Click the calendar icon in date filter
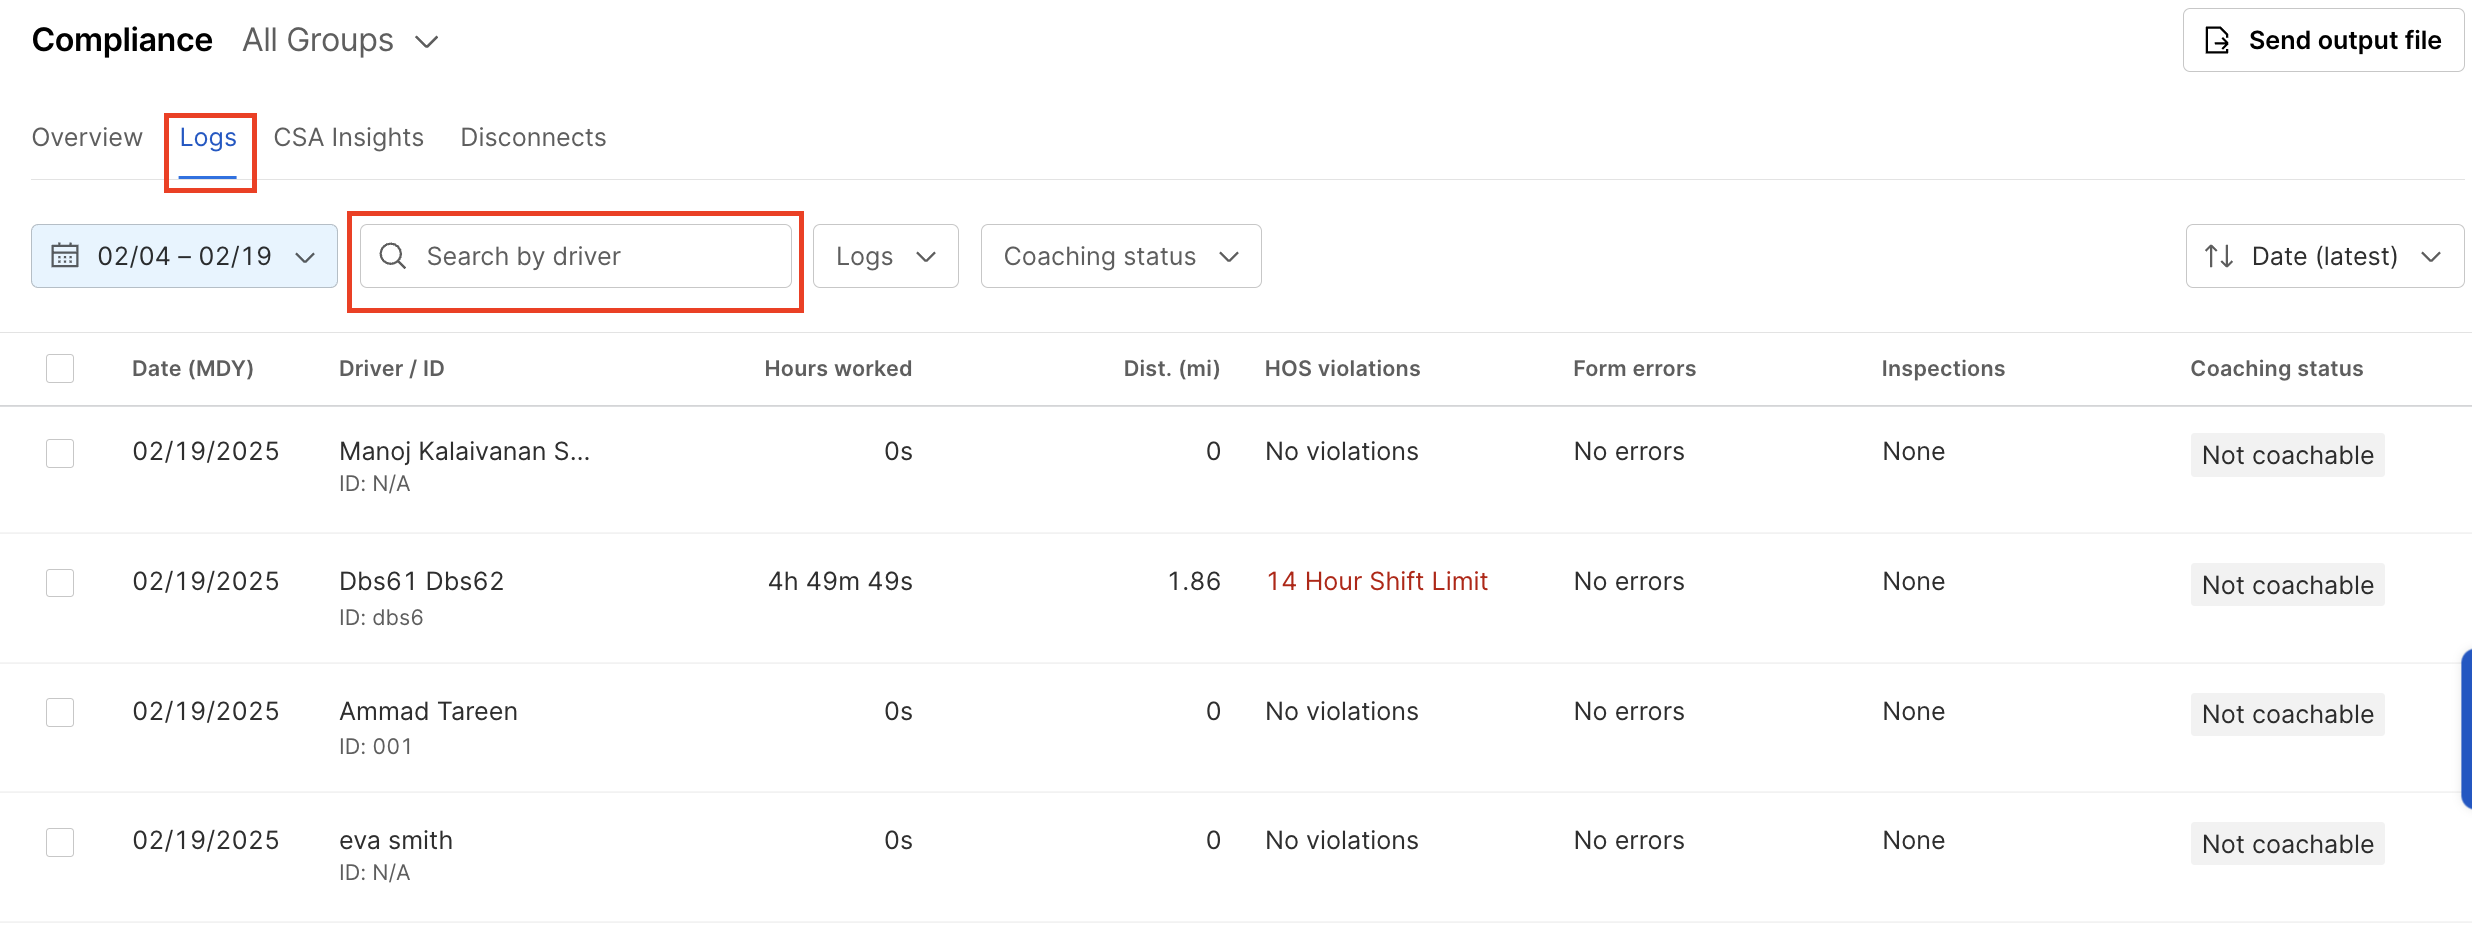 click(x=65, y=256)
